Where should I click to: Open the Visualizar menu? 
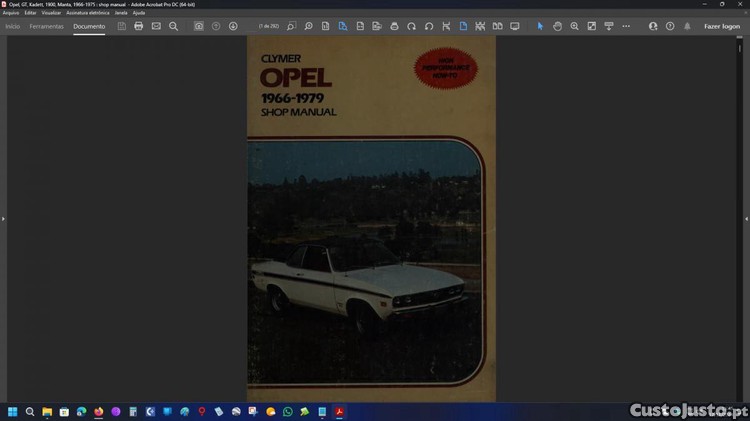click(51, 12)
